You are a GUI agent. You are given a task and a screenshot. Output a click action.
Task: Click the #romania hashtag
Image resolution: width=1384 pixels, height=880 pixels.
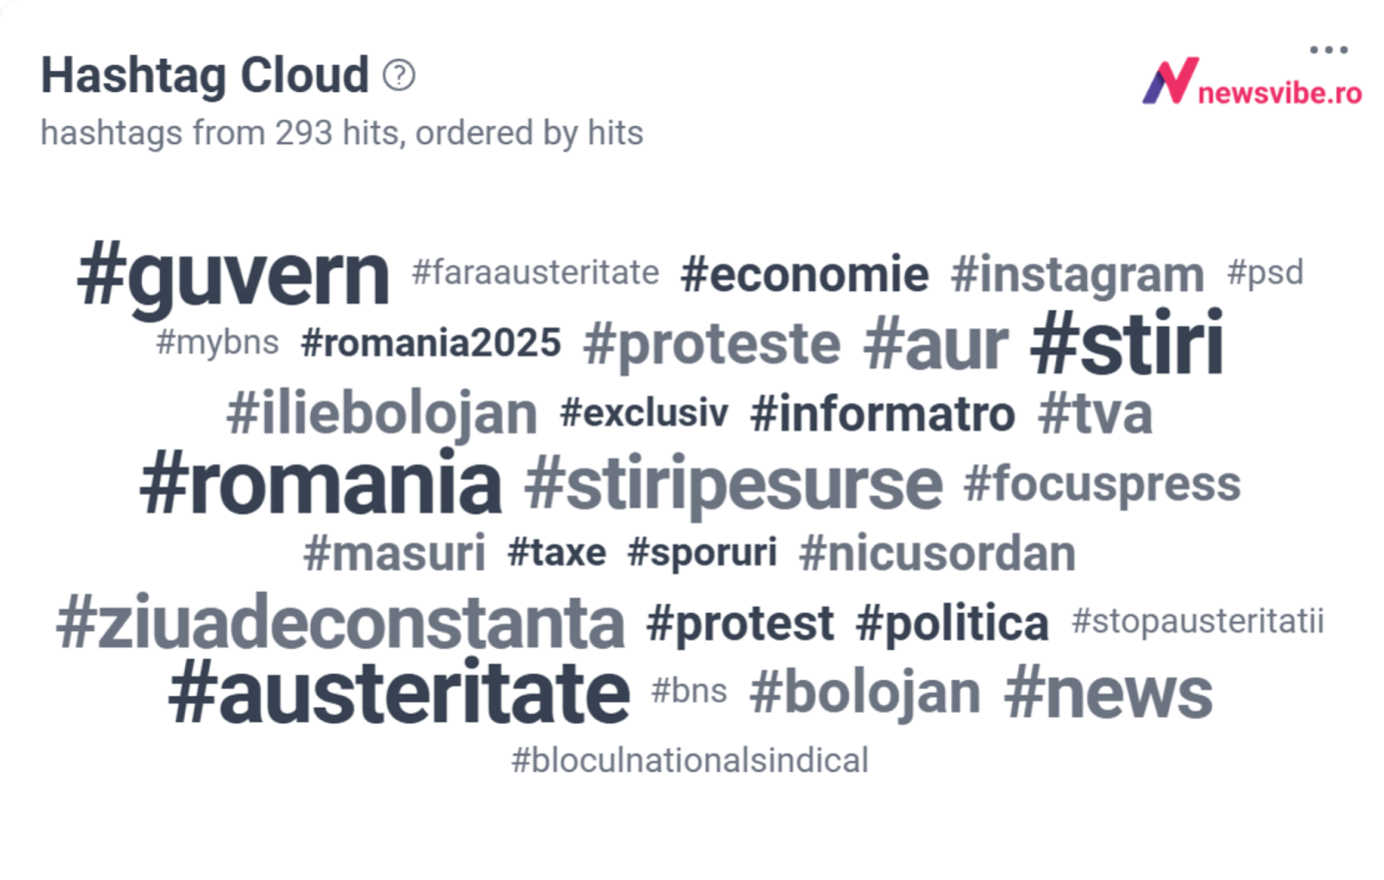[x=321, y=483]
